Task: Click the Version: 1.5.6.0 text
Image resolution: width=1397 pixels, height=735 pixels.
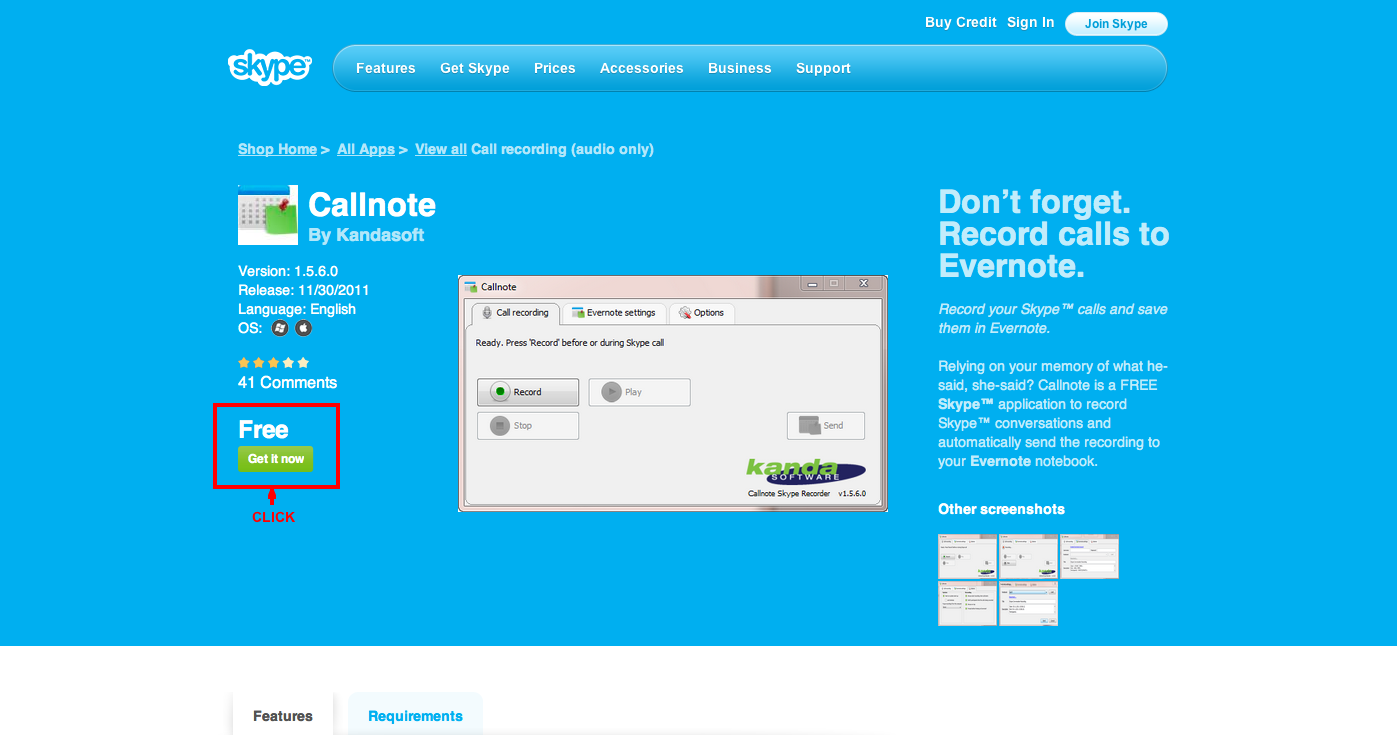Action: [x=288, y=271]
